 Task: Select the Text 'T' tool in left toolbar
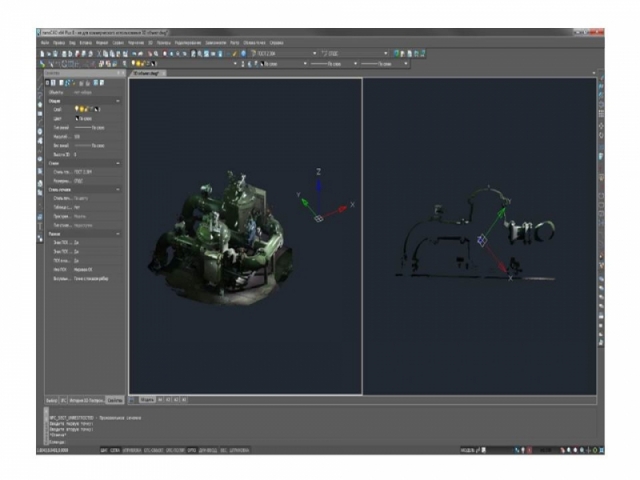point(40,226)
